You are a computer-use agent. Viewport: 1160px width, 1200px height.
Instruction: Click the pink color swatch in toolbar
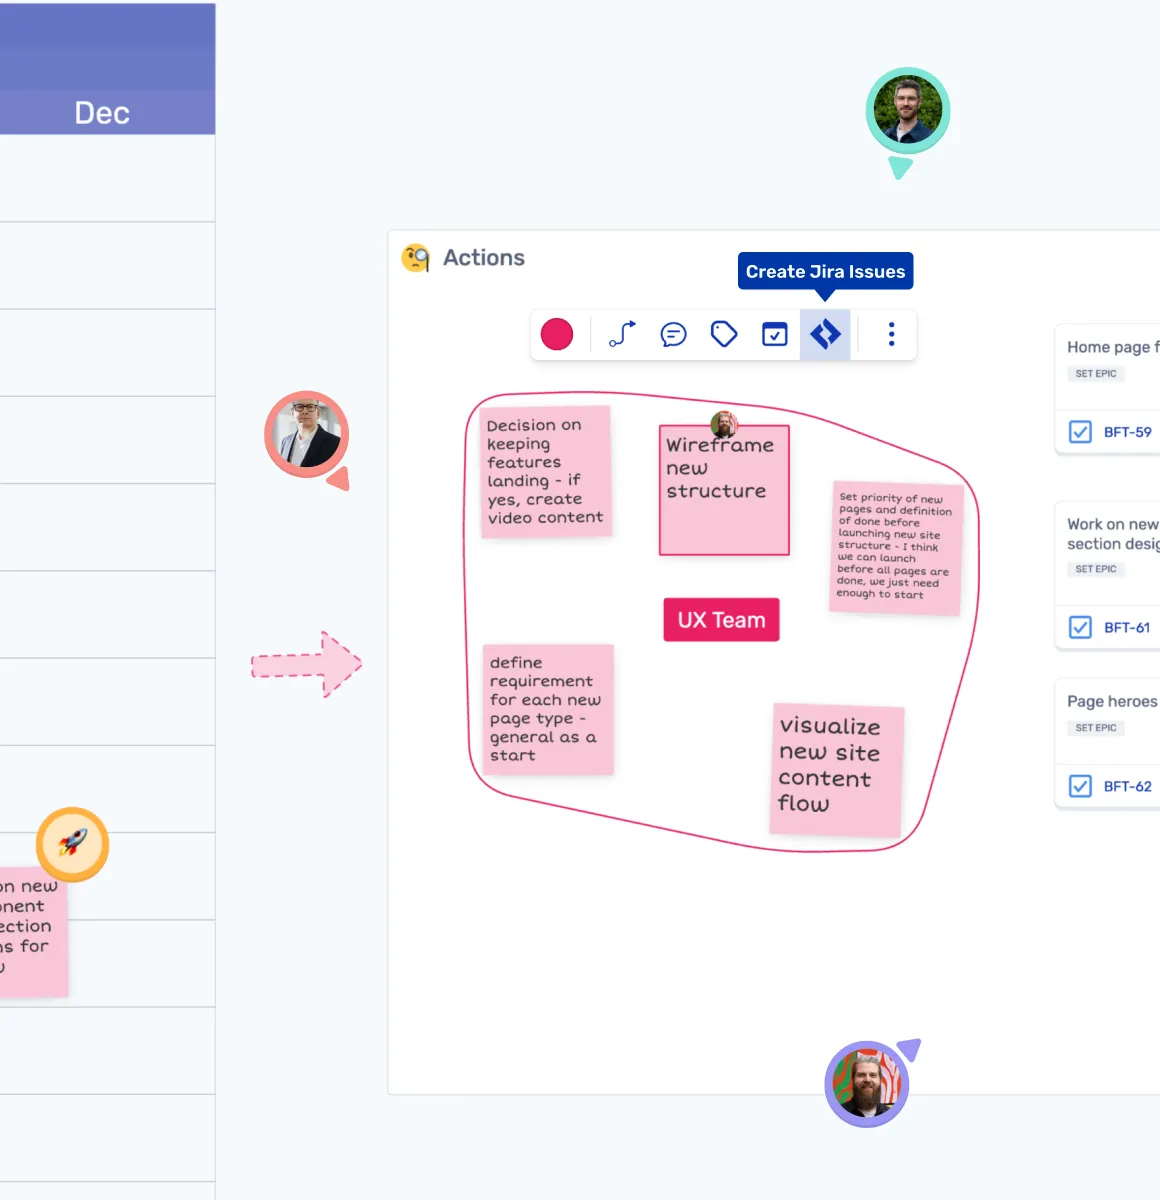(557, 334)
